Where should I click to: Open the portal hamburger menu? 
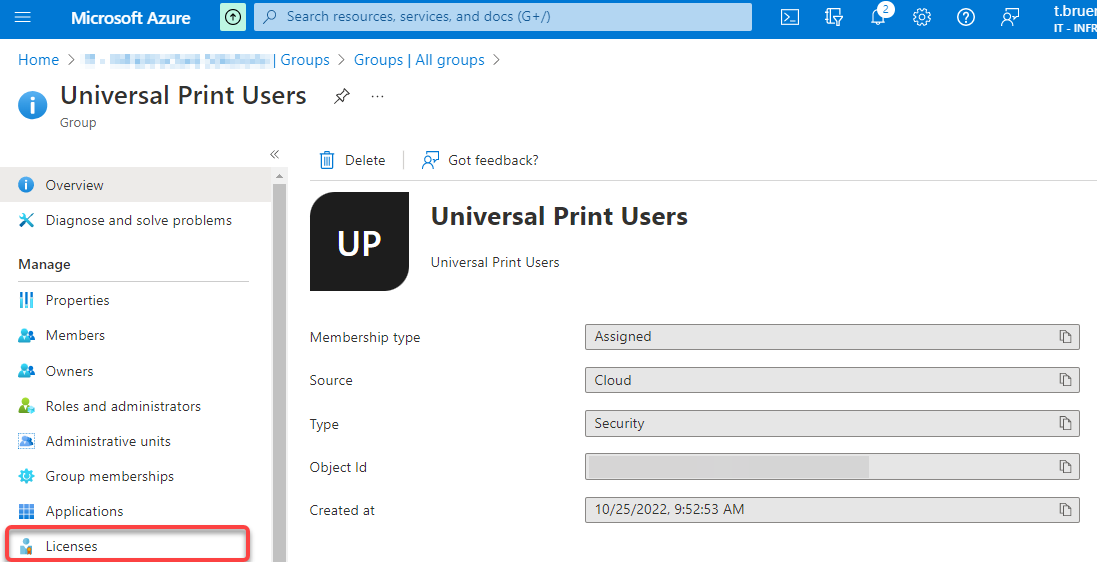coord(23,17)
